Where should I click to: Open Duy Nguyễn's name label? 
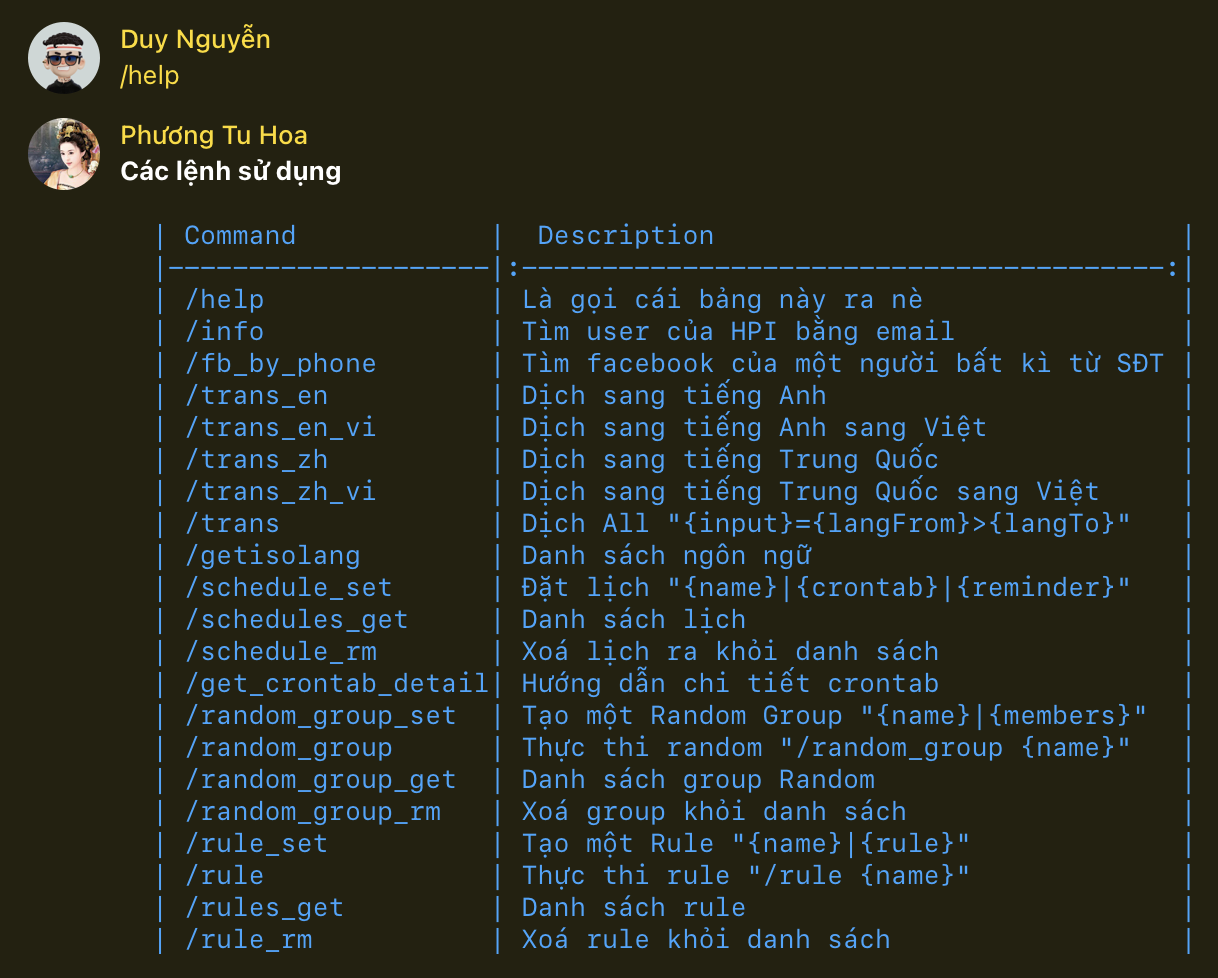195,40
